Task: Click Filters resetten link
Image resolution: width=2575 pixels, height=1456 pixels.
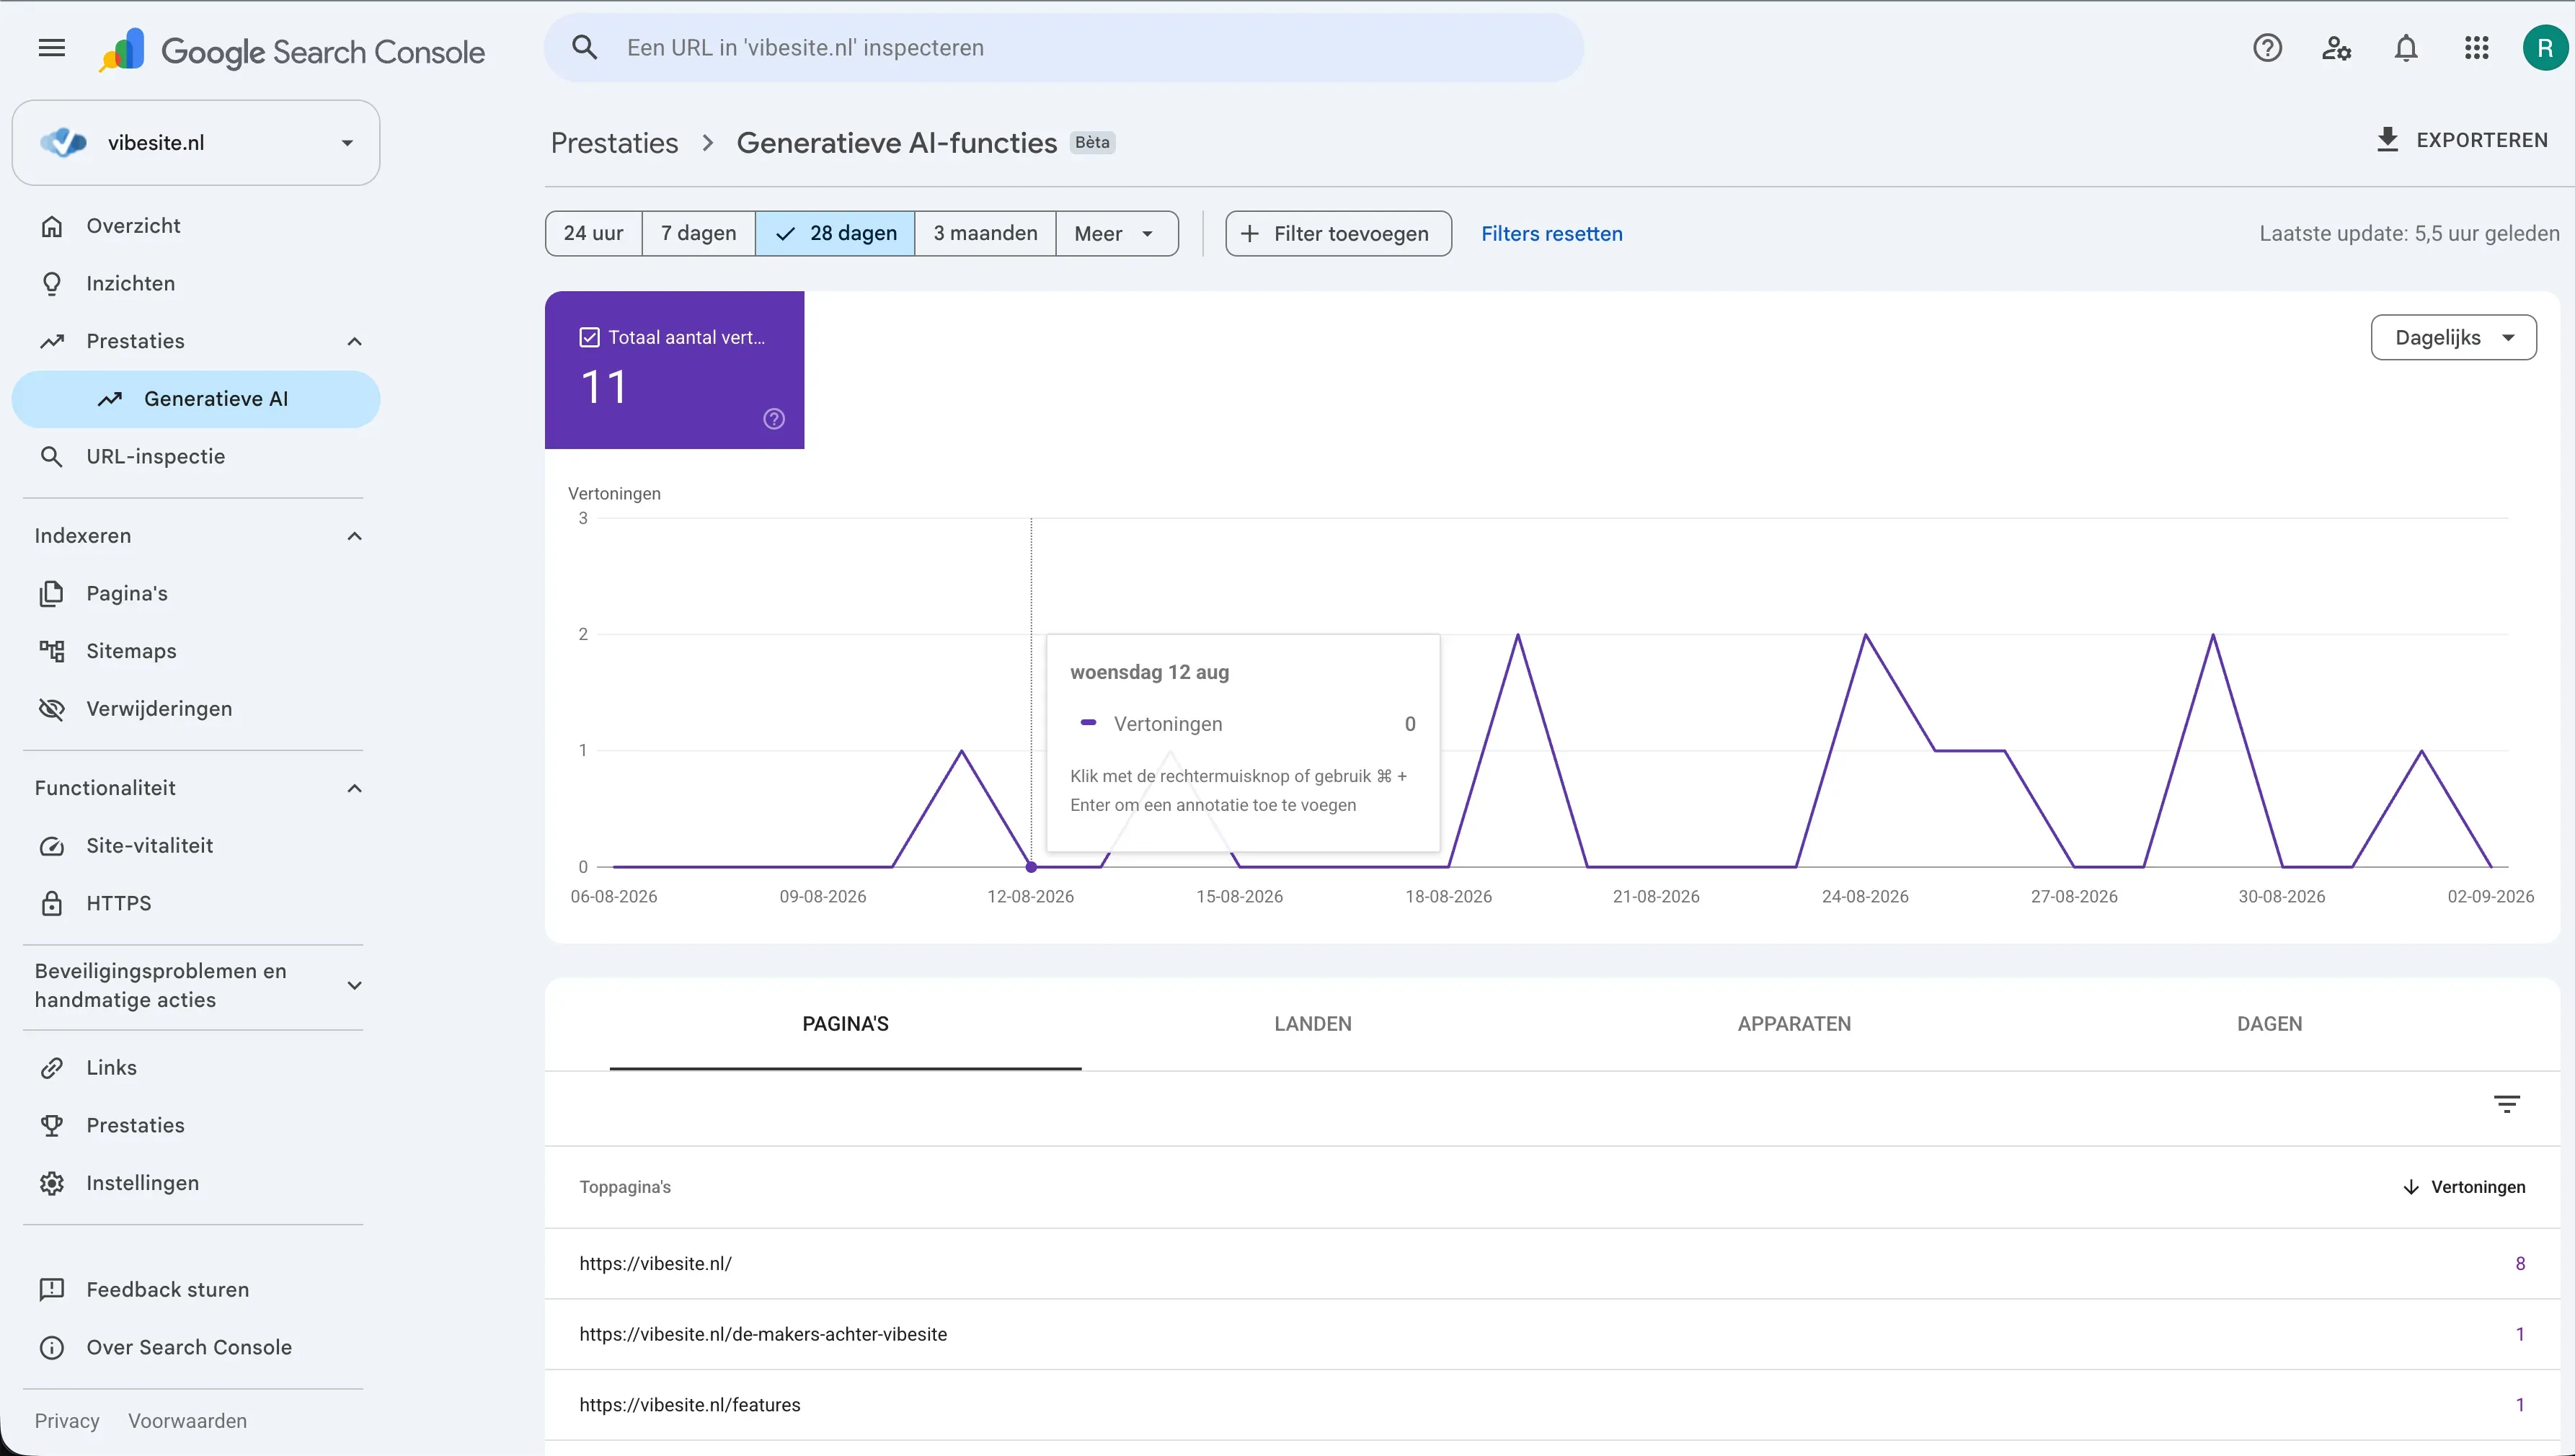Action: tap(1551, 234)
